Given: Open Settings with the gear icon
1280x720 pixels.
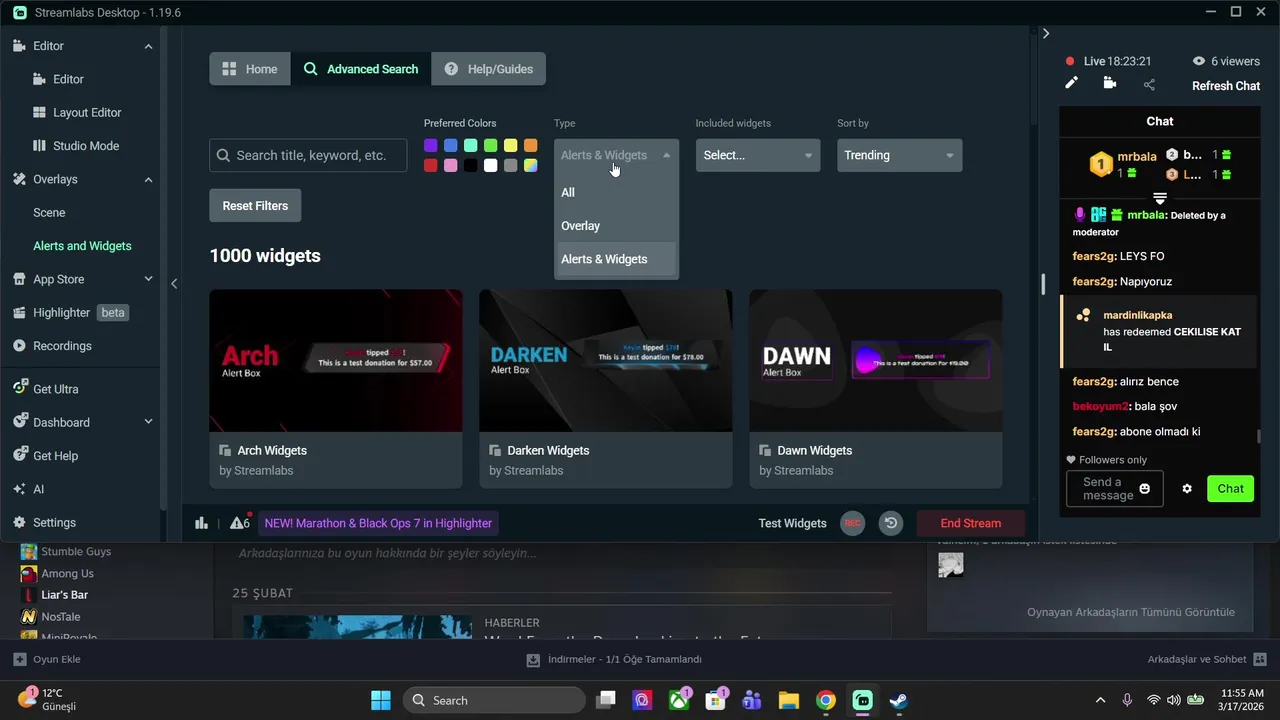Looking at the screenshot, I should (44, 522).
